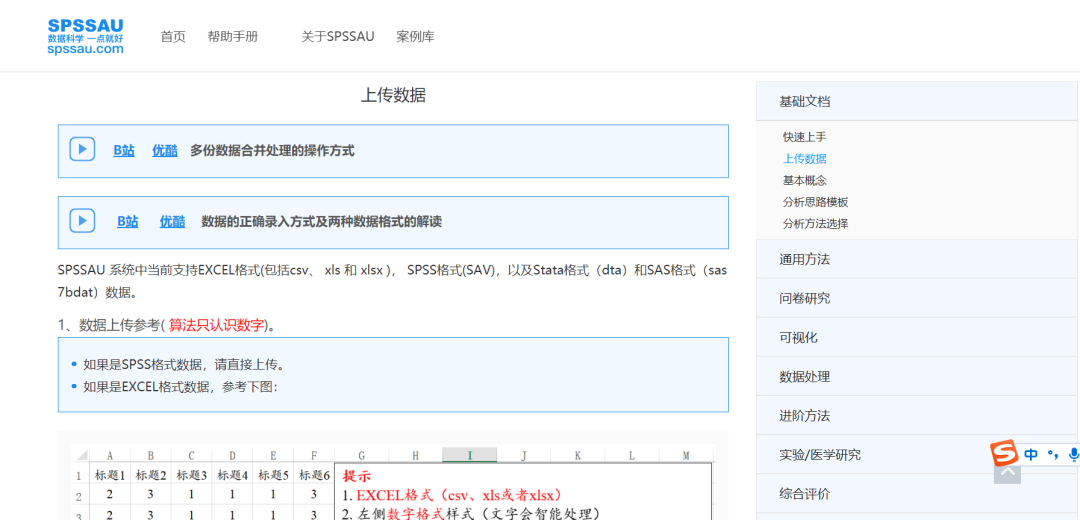Expand the 综合评价 section
Screen dimensions: 1080x520
[x=916, y=494]
